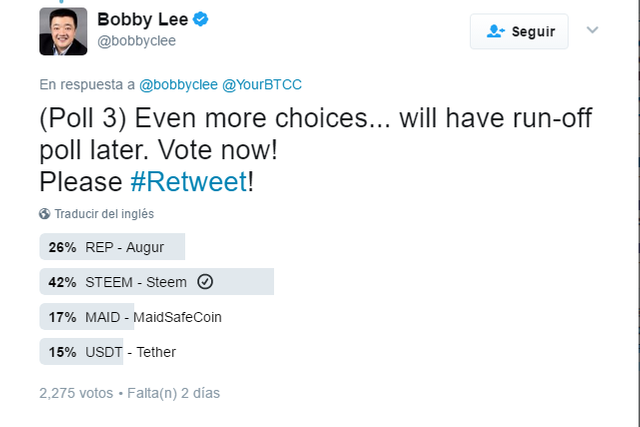
Task: Expand the tweet options chevron menu
Action: click(592, 30)
